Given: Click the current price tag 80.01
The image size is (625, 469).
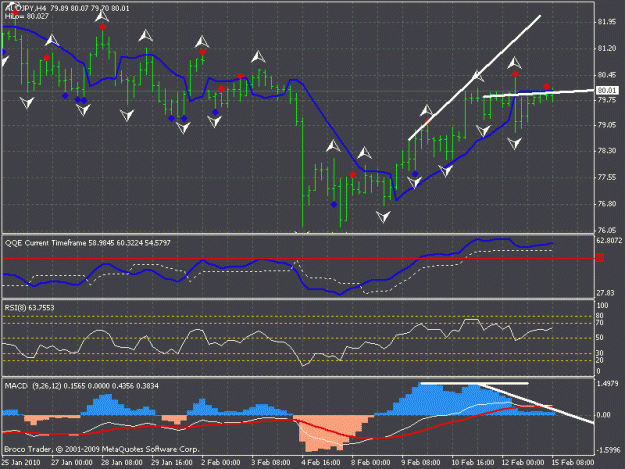Looking at the screenshot, I should pyautogui.click(x=607, y=90).
